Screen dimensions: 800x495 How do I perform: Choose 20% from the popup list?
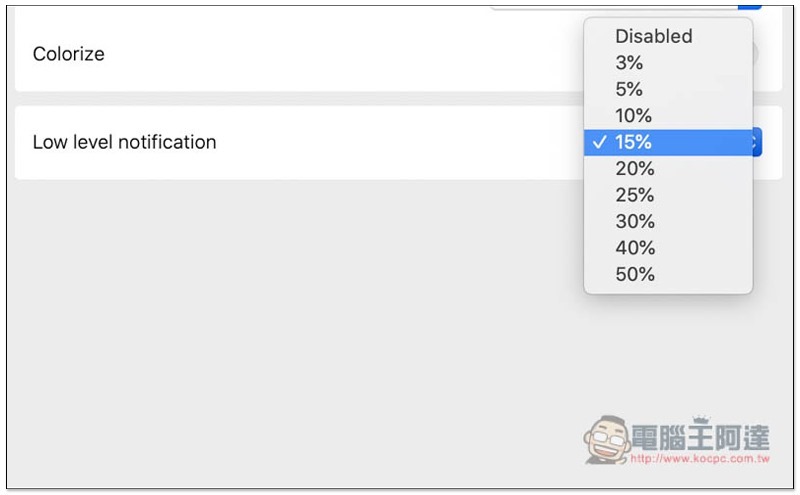(x=635, y=169)
